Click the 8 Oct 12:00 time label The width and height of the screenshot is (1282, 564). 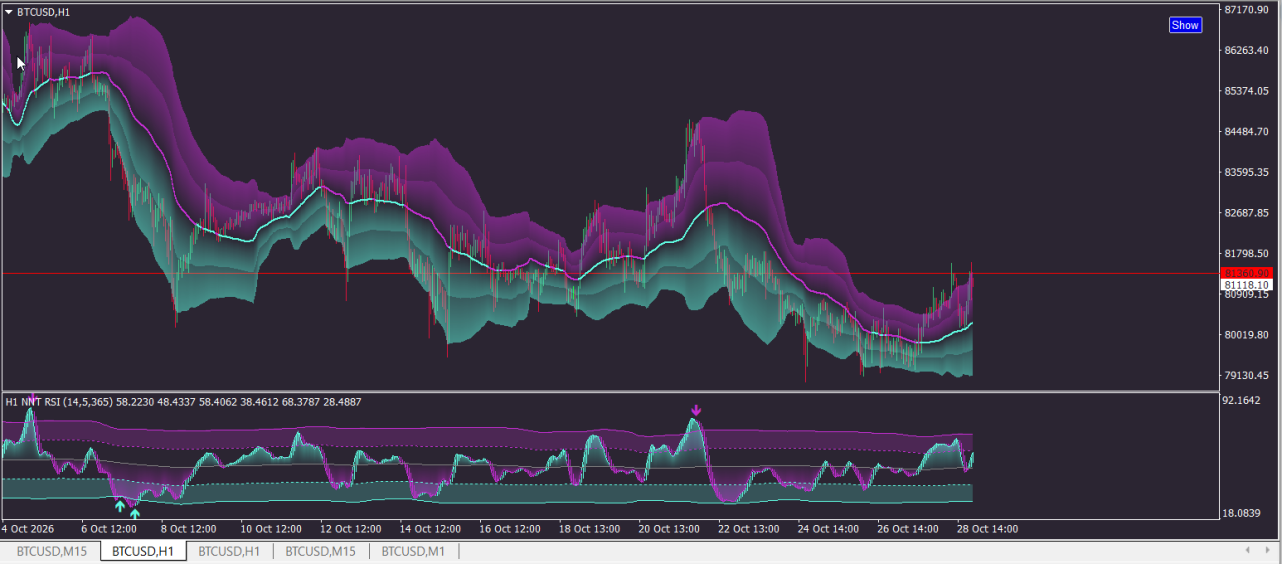189,528
